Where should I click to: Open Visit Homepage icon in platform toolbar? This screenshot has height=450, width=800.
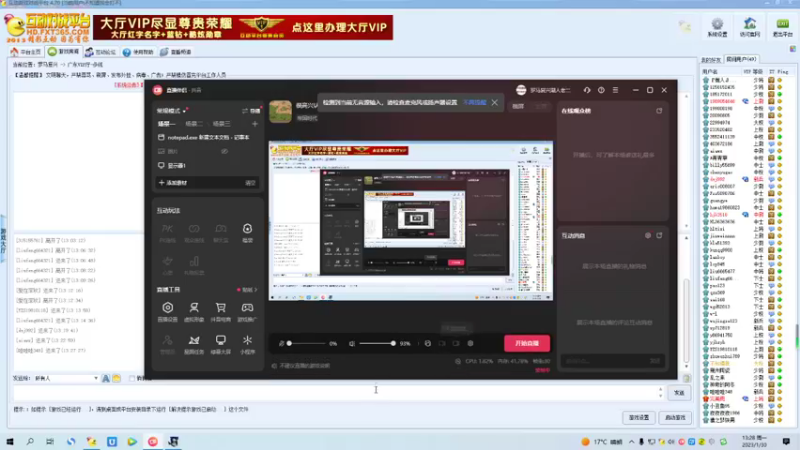(749, 28)
